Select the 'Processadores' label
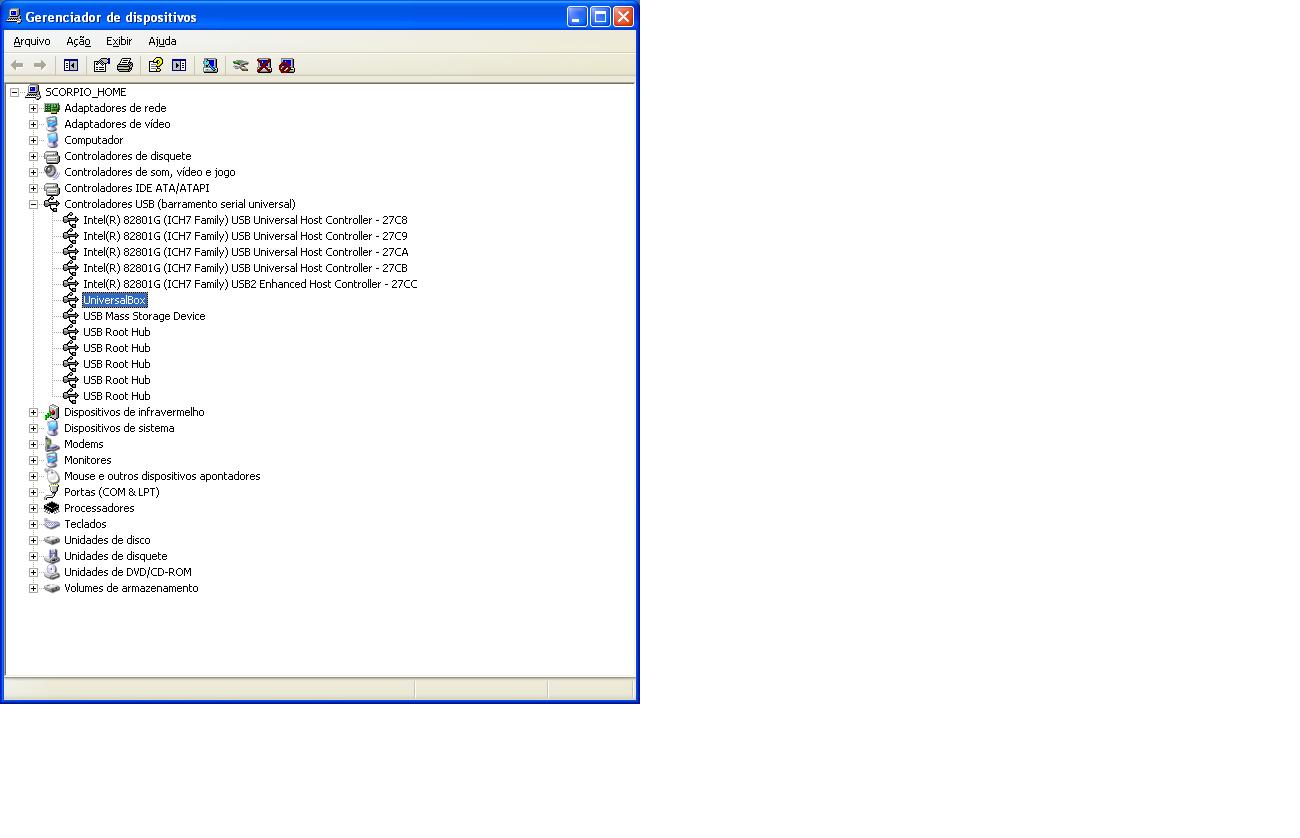This screenshot has height=838, width=1300. (99, 508)
